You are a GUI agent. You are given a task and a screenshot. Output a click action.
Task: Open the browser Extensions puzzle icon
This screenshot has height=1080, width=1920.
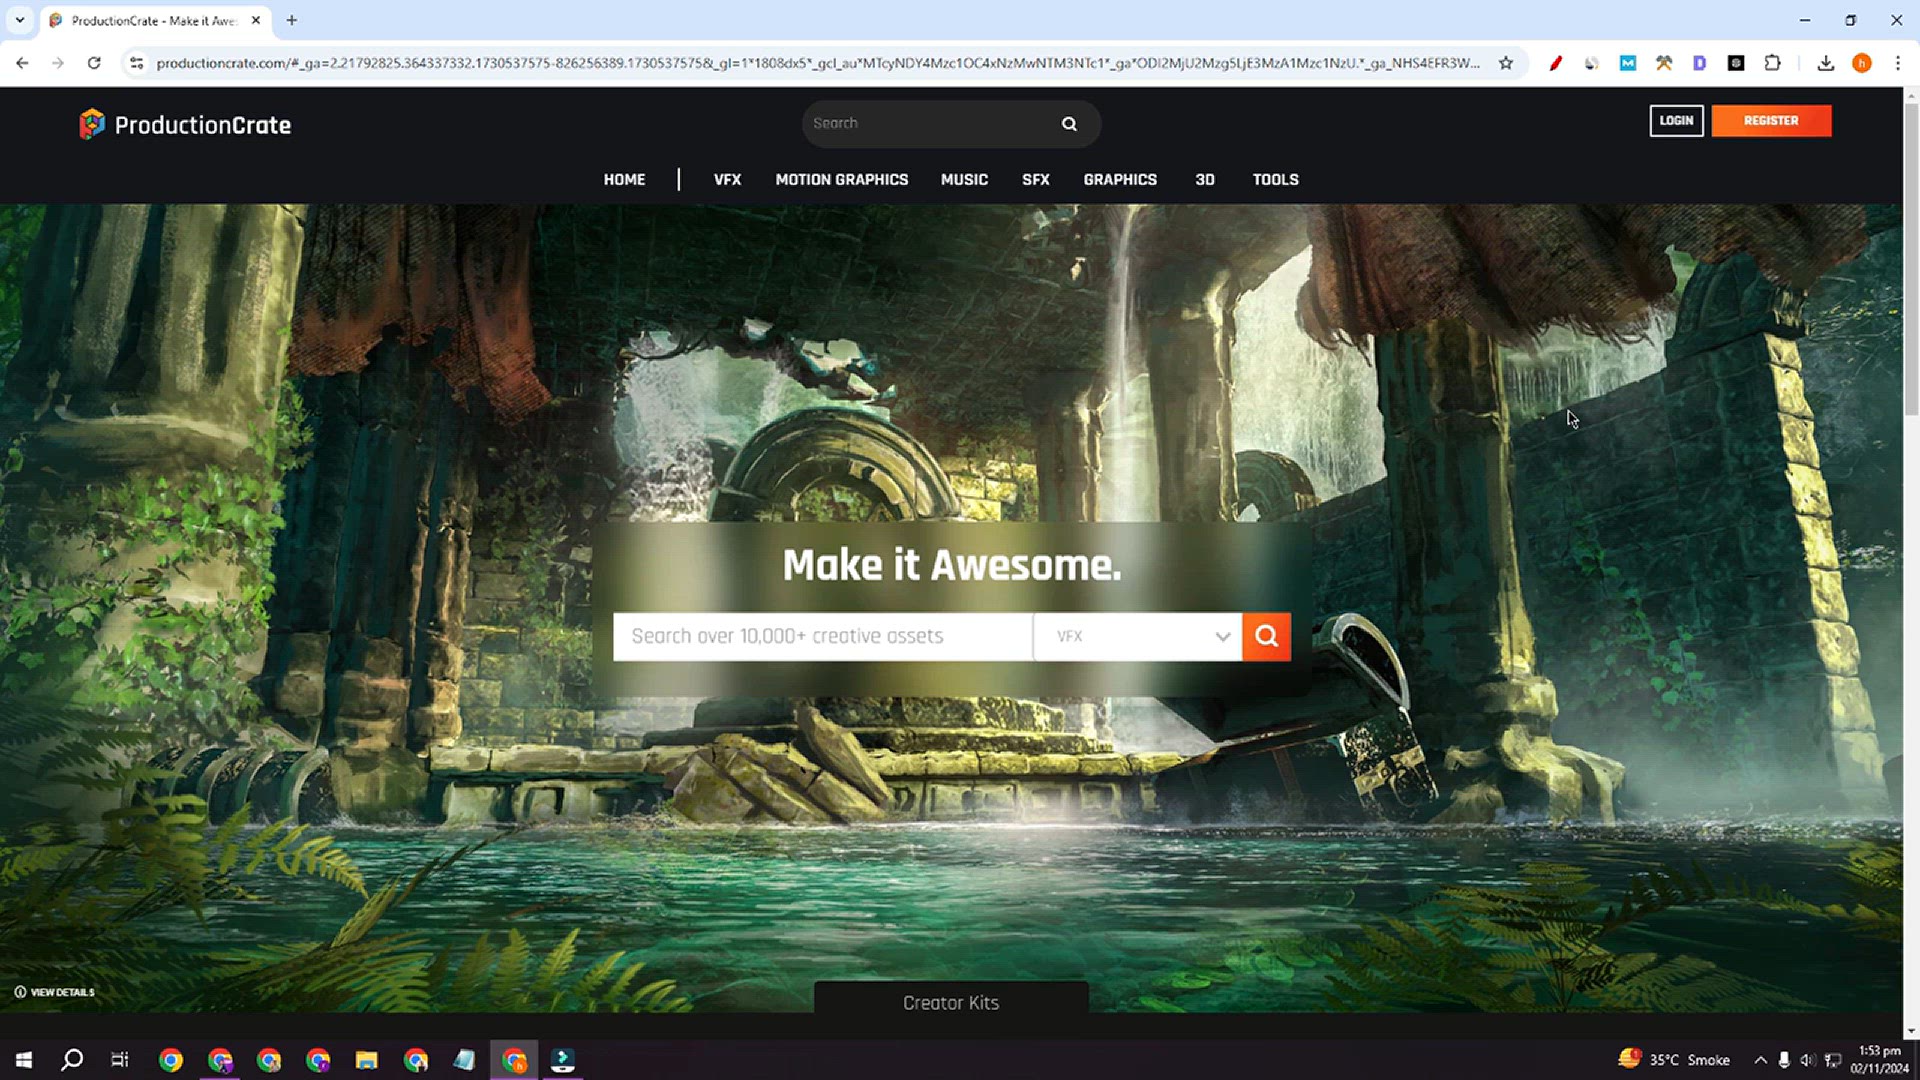point(1772,63)
